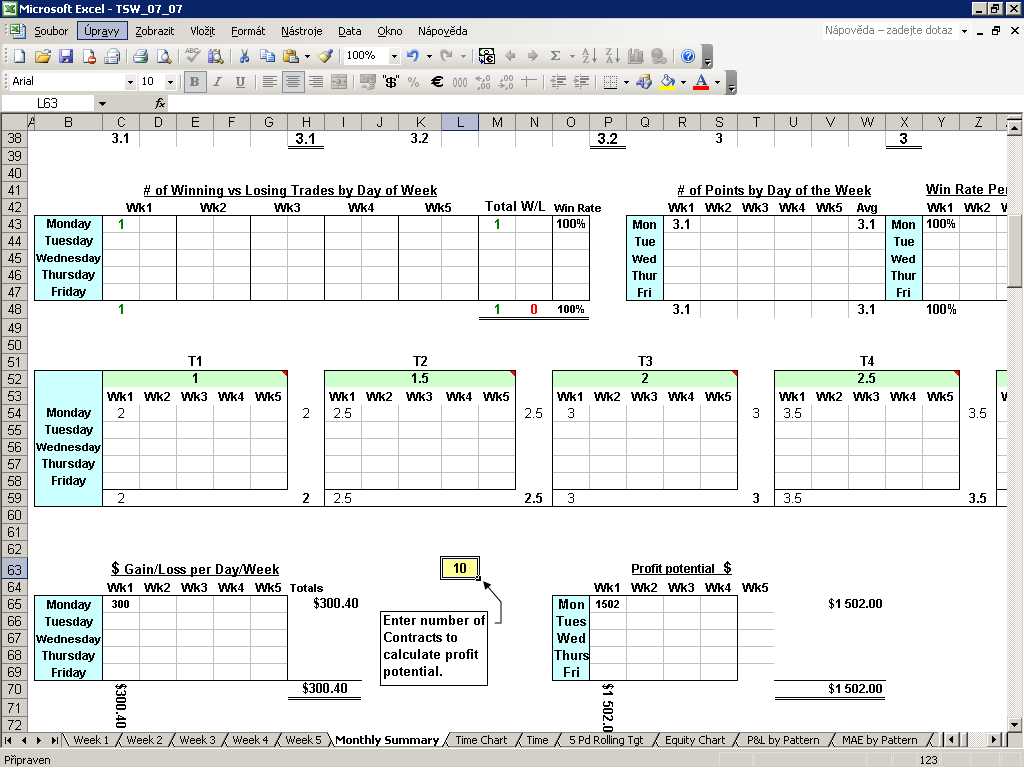Click the last sheet tab navigation arrow
The height and width of the screenshot is (768, 1024).
55,740
